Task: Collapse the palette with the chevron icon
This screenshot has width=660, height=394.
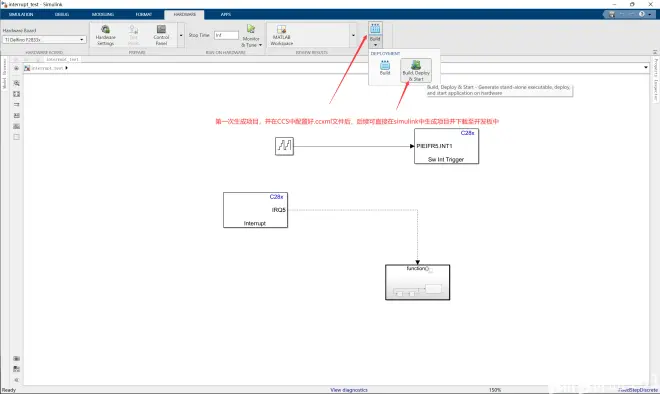Action: pyautogui.click(x=16, y=380)
